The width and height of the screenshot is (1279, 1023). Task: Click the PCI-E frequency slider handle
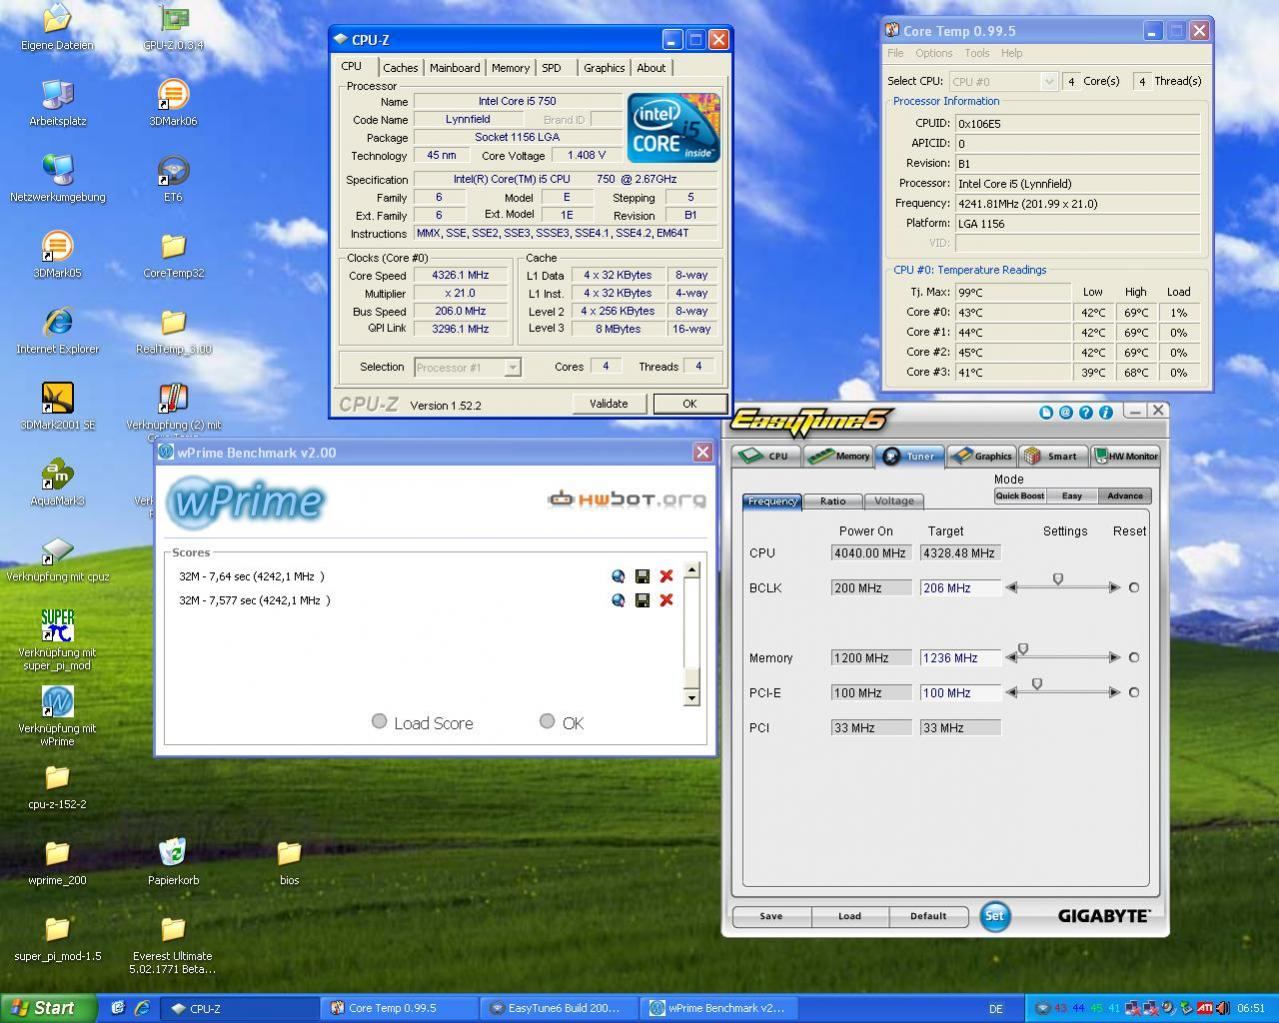click(1036, 684)
